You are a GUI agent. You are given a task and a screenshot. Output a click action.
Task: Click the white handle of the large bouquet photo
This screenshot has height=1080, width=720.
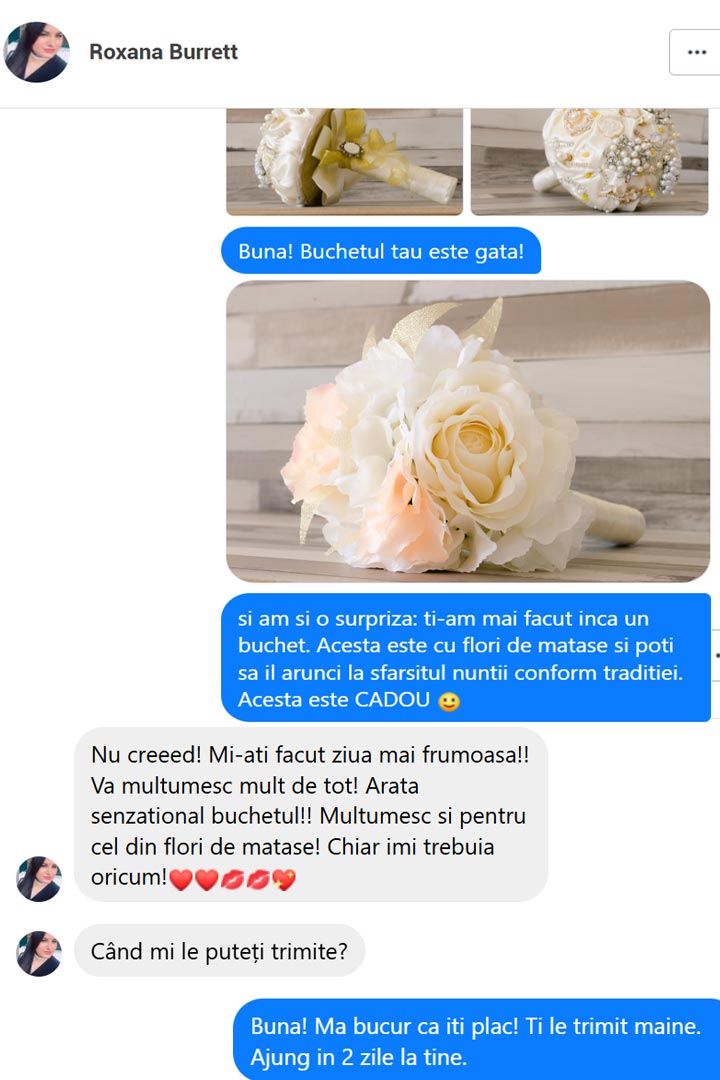click(610, 520)
